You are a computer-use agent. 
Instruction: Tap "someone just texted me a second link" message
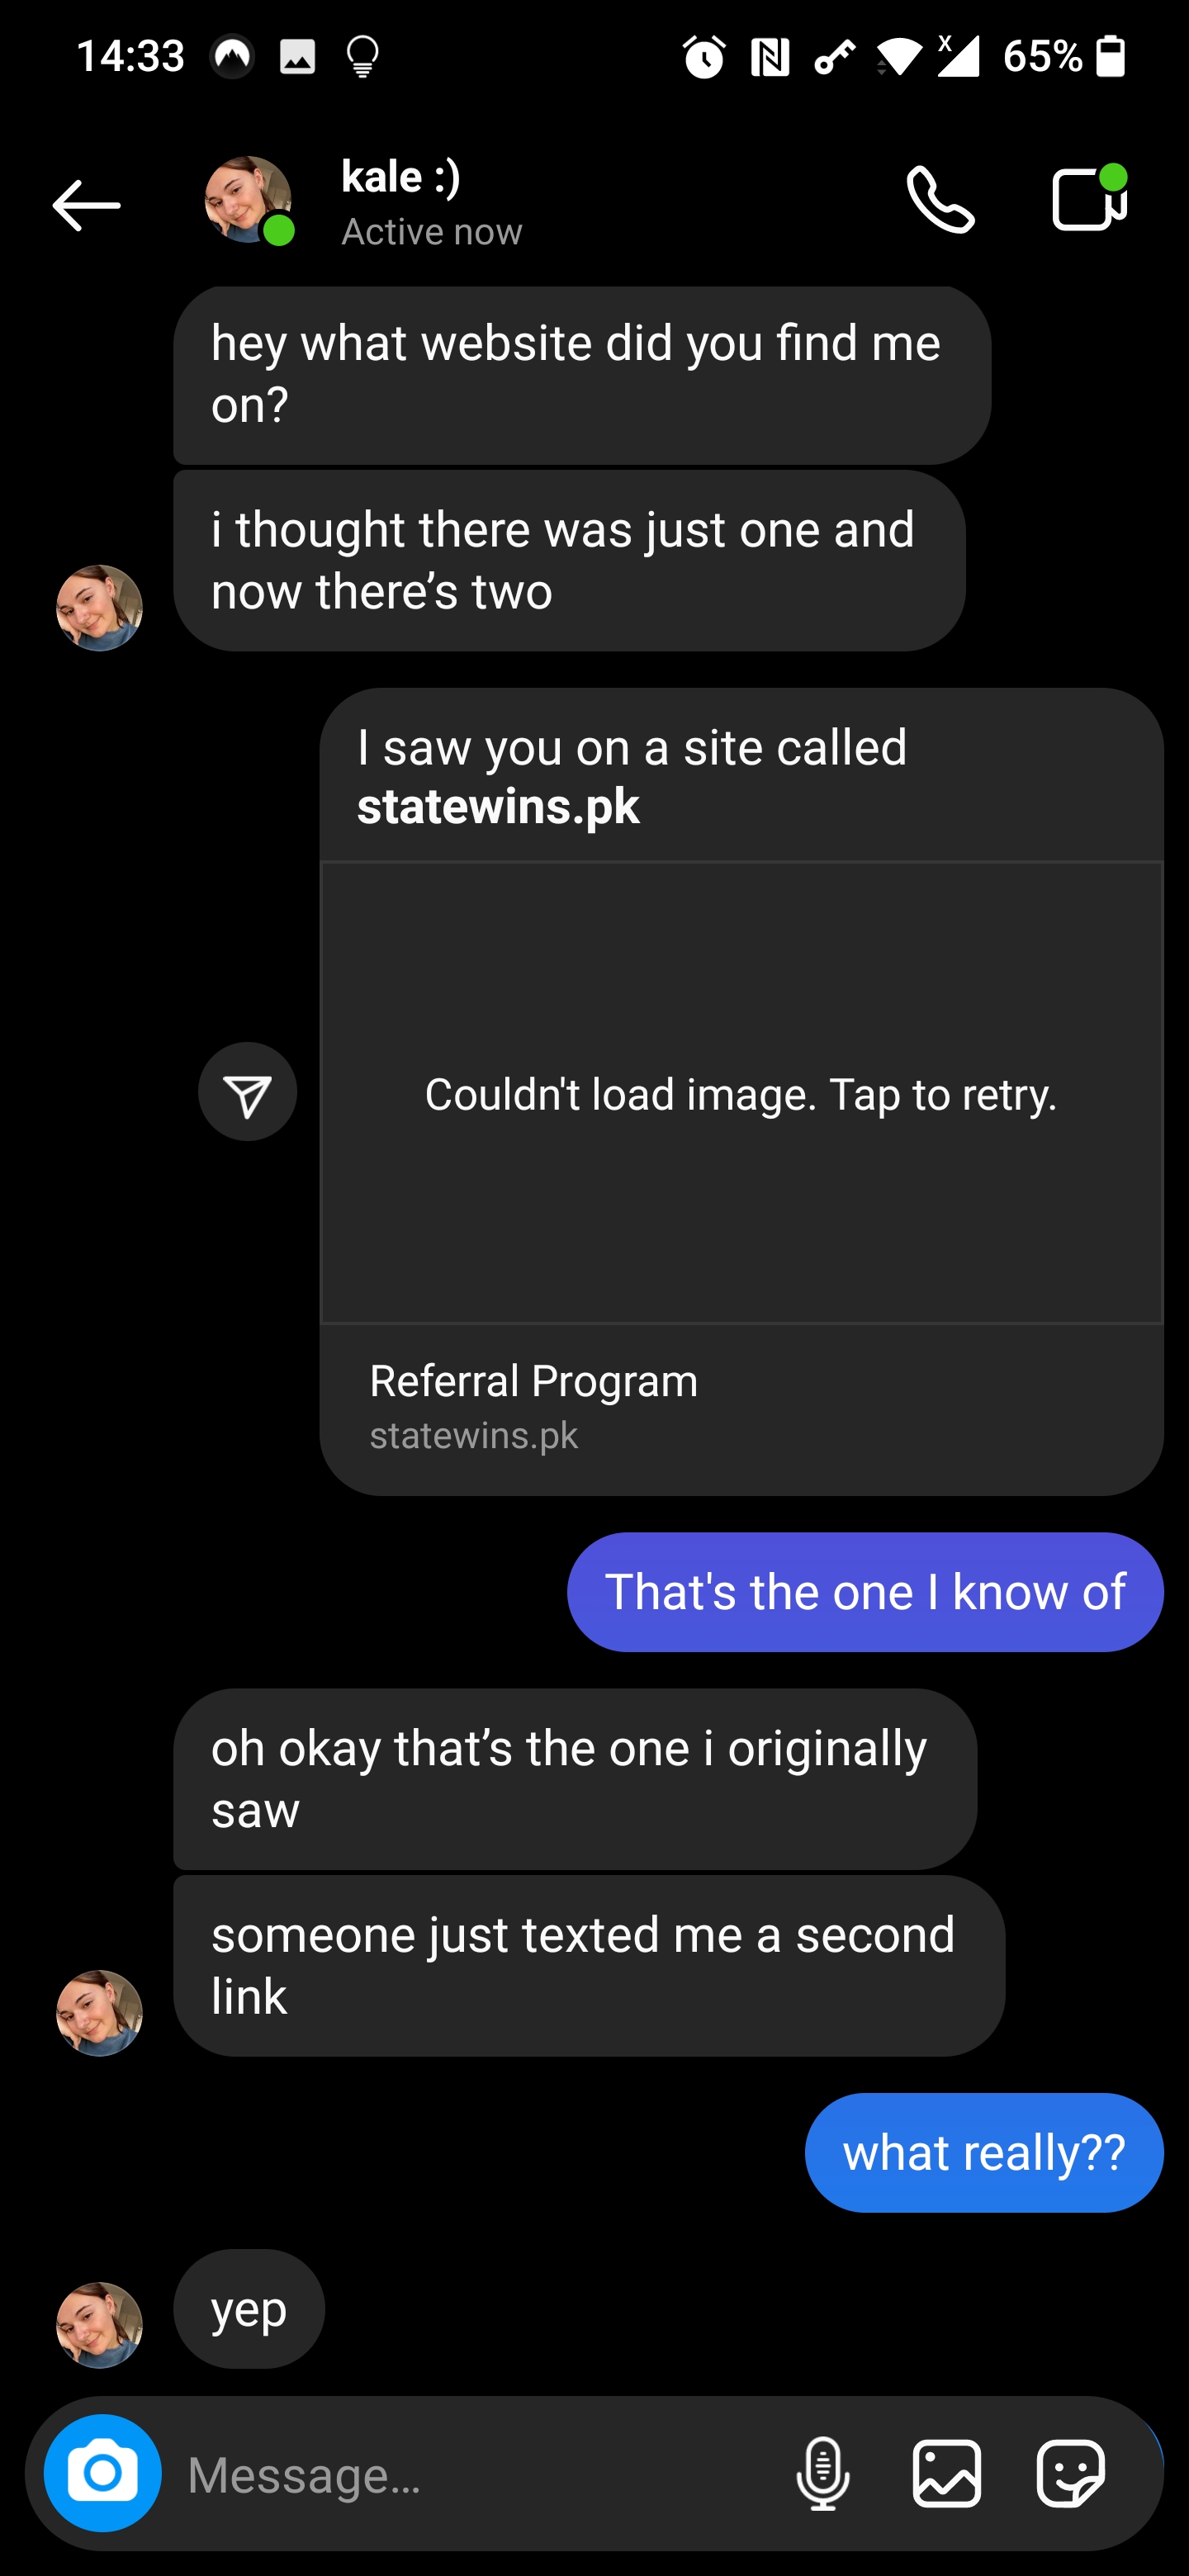pos(588,1965)
